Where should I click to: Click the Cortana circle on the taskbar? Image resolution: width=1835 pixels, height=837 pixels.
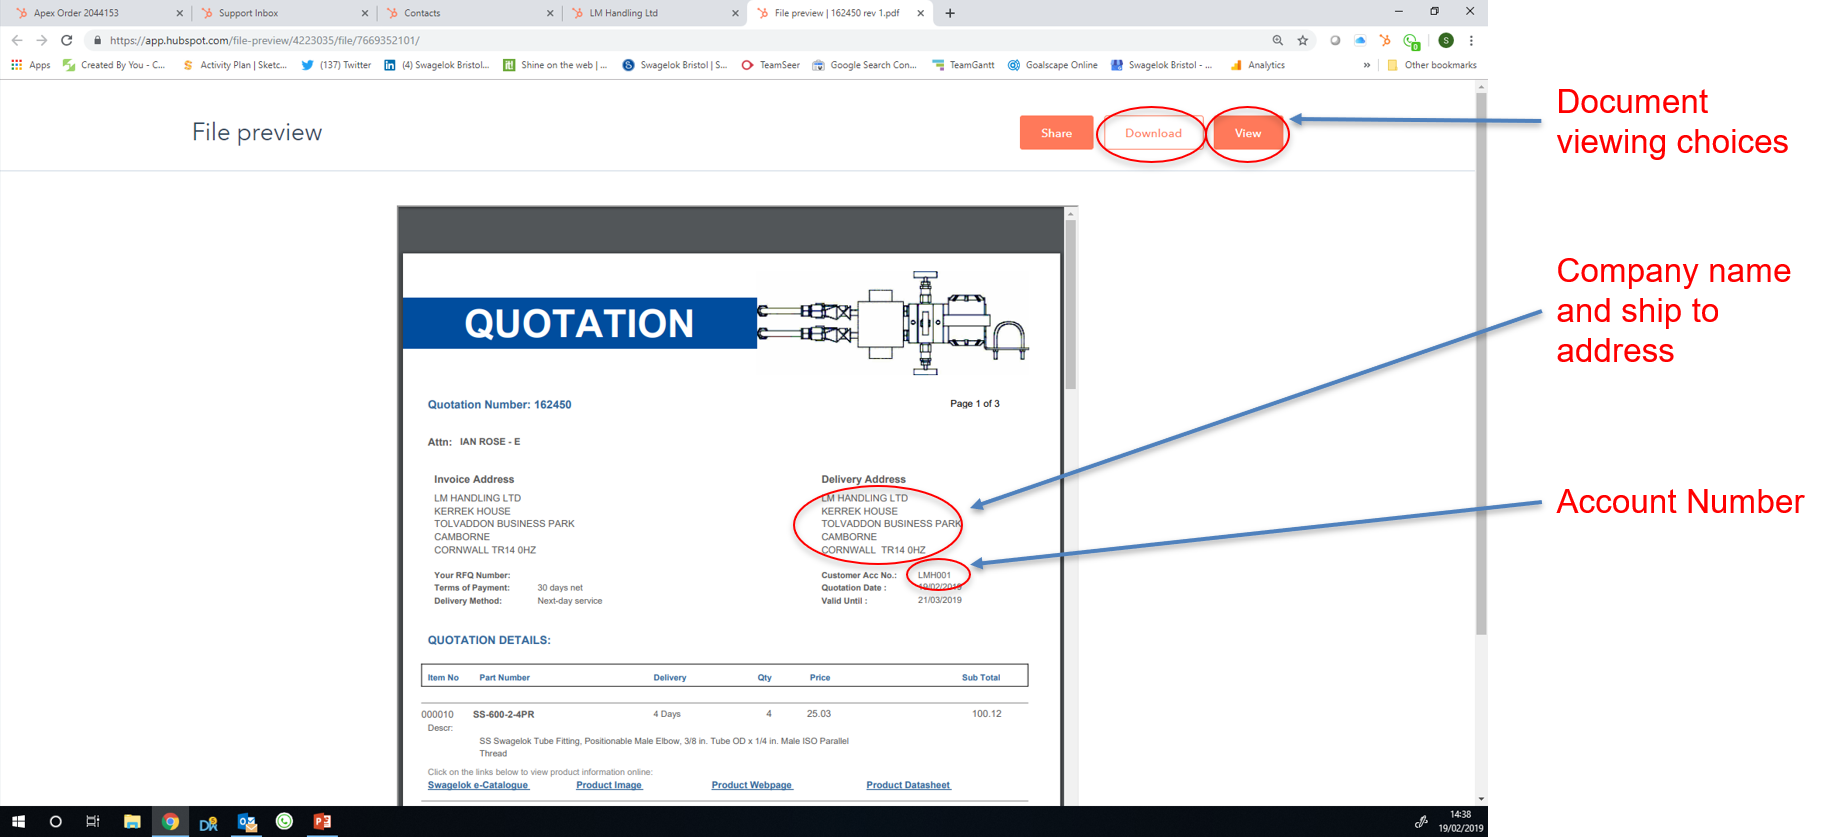[x=55, y=822]
